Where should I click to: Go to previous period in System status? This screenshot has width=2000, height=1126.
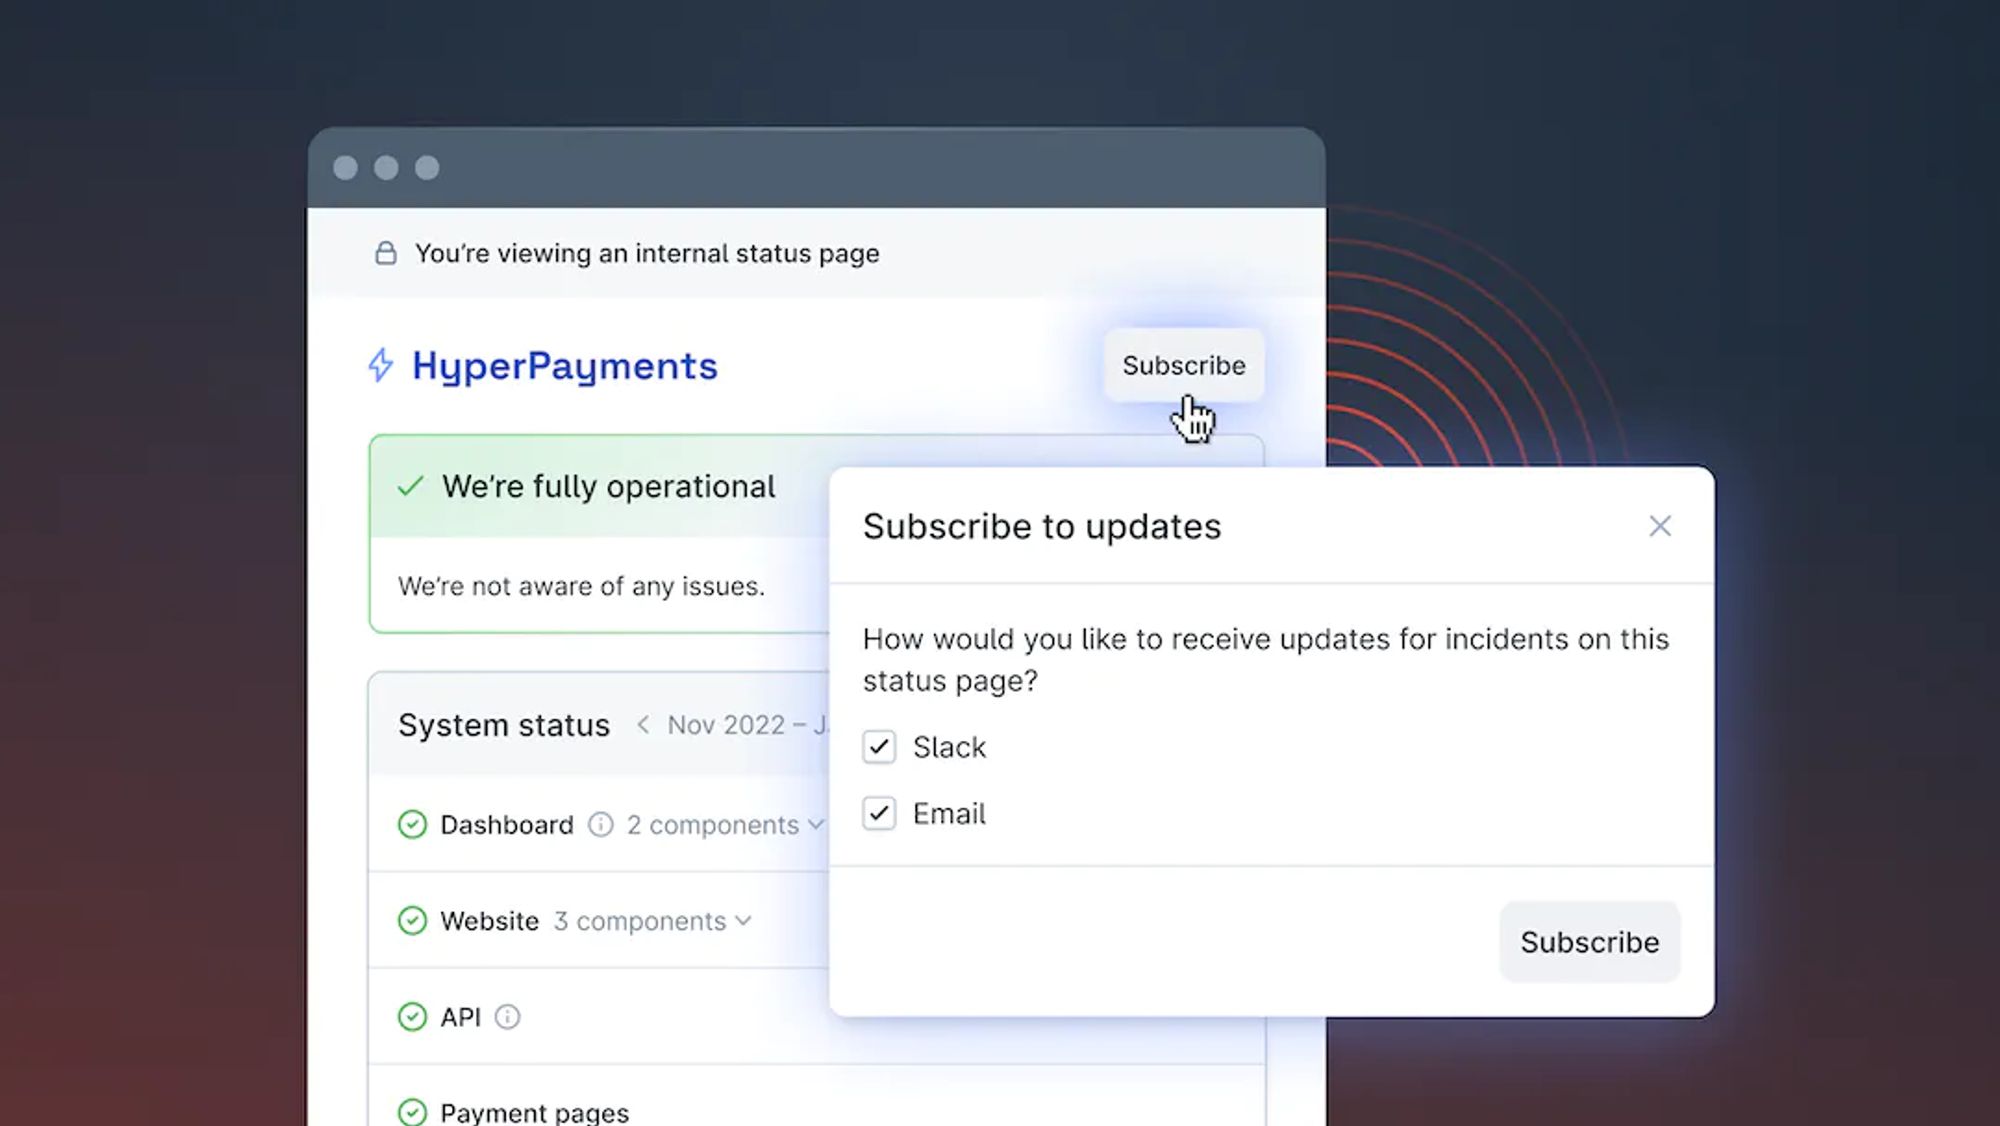click(x=643, y=724)
